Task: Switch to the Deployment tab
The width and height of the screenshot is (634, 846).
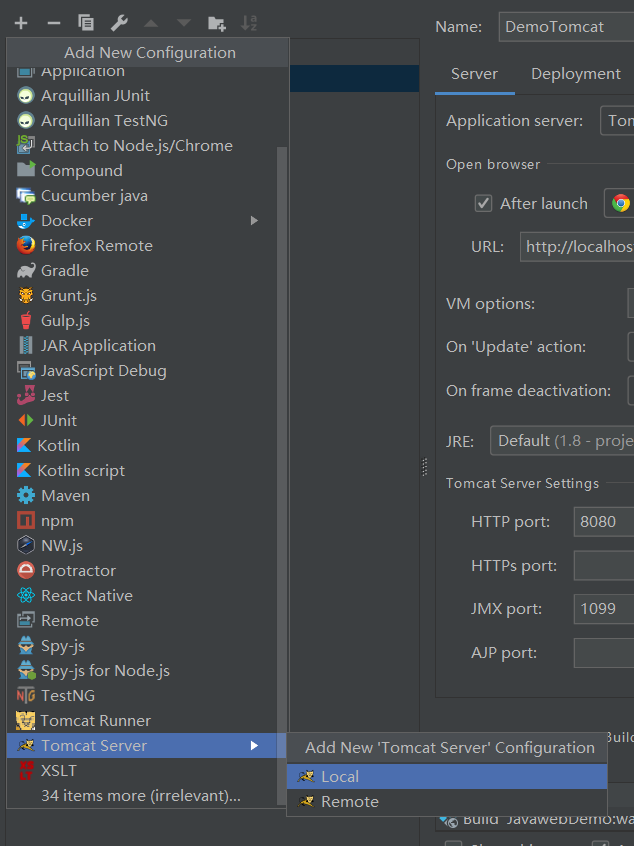Action: (x=576, y=74)
